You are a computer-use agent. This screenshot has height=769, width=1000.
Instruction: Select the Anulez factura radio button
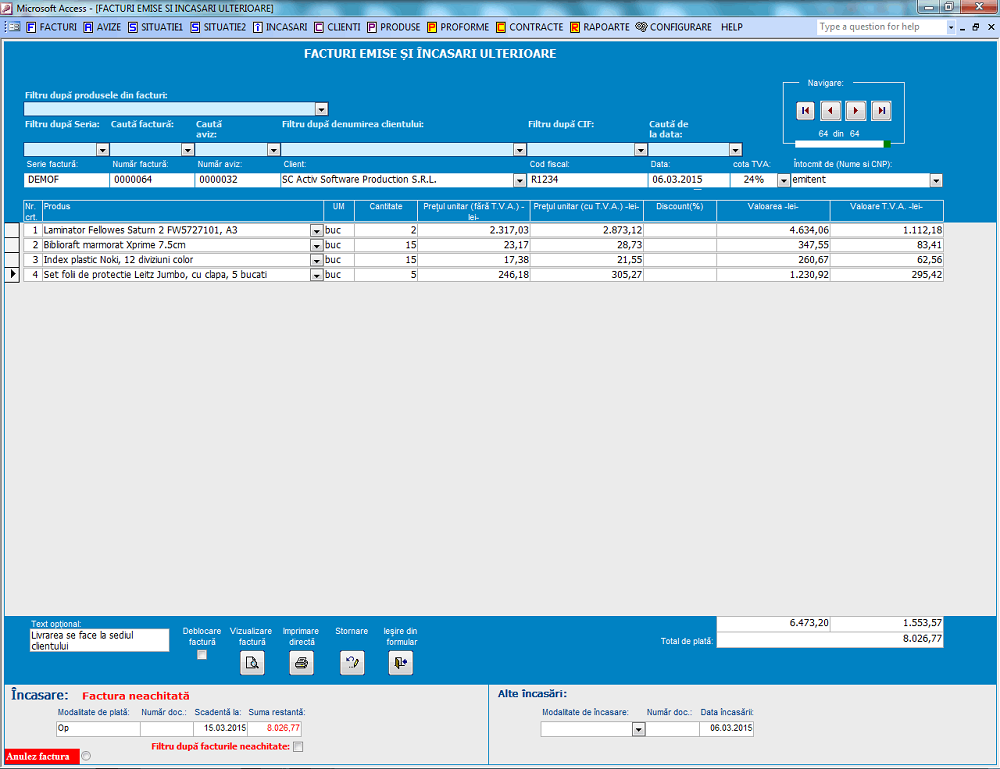(x=86, y=756)
